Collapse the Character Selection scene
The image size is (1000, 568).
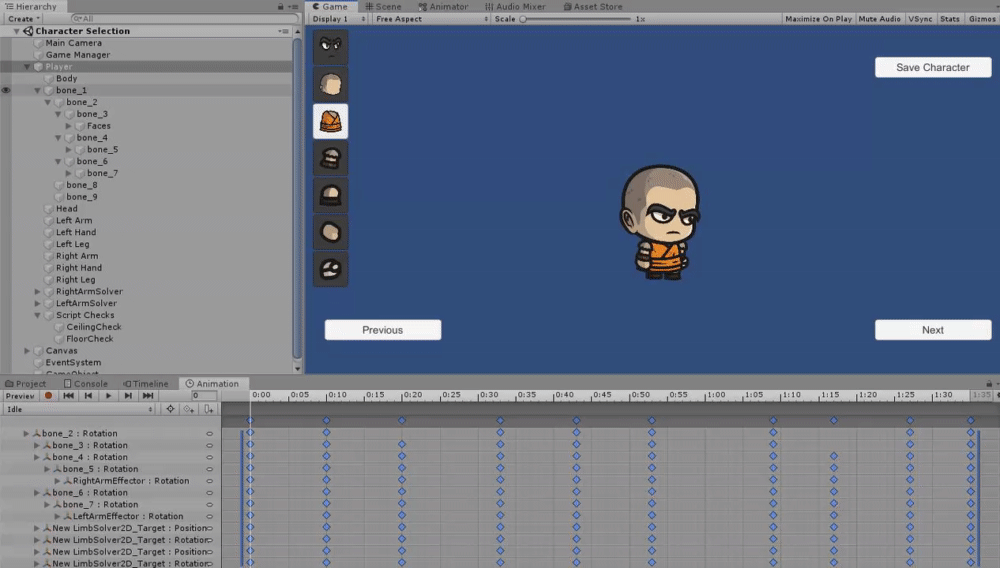pyautogui.click(x=17, y=31)
